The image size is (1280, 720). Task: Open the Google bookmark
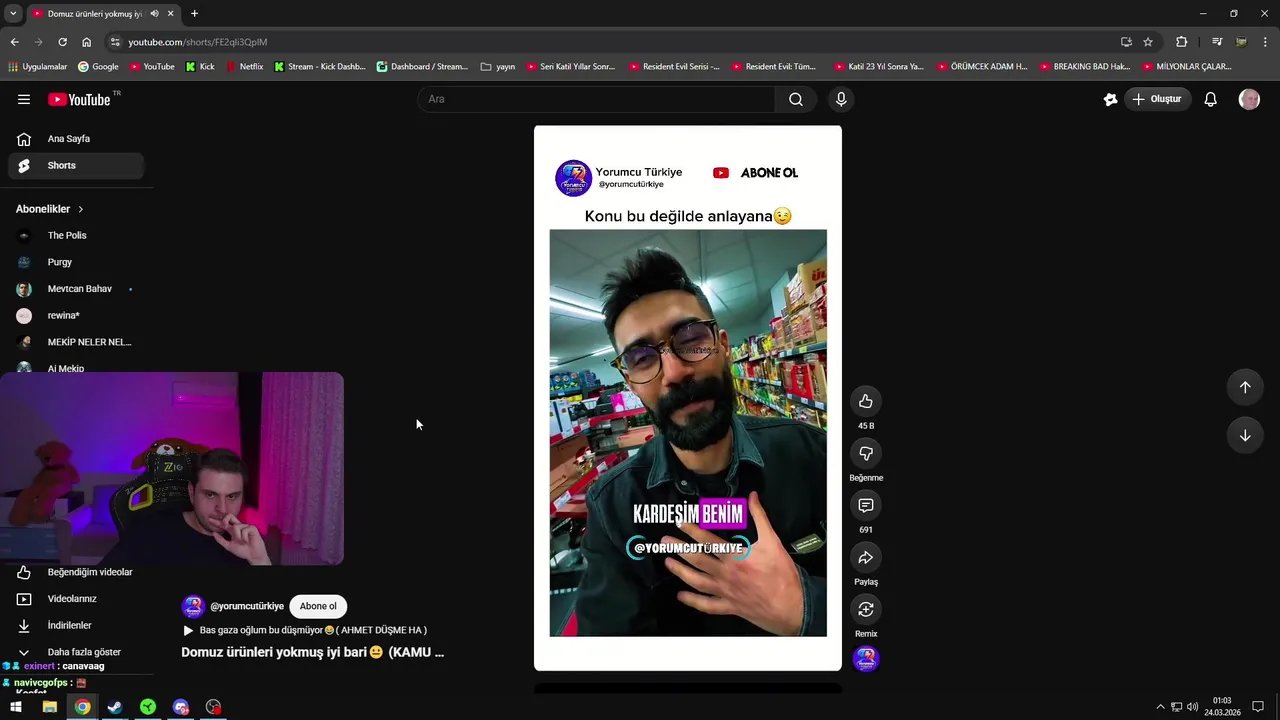[97, 67]
